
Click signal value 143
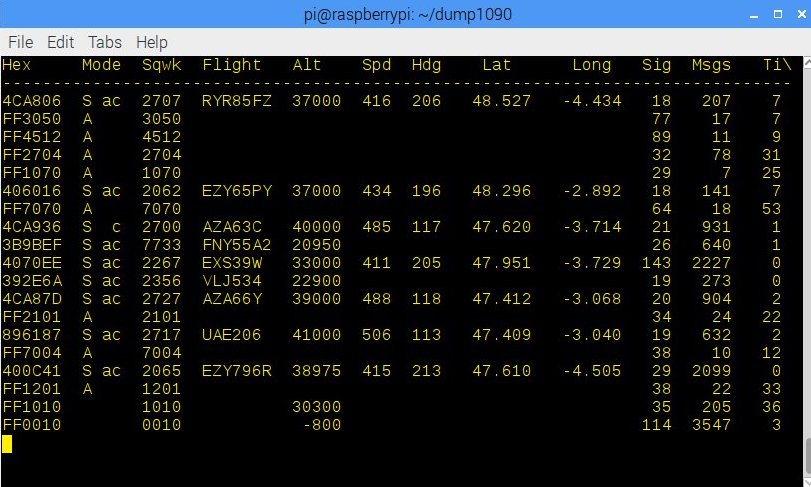coord(657,263)
